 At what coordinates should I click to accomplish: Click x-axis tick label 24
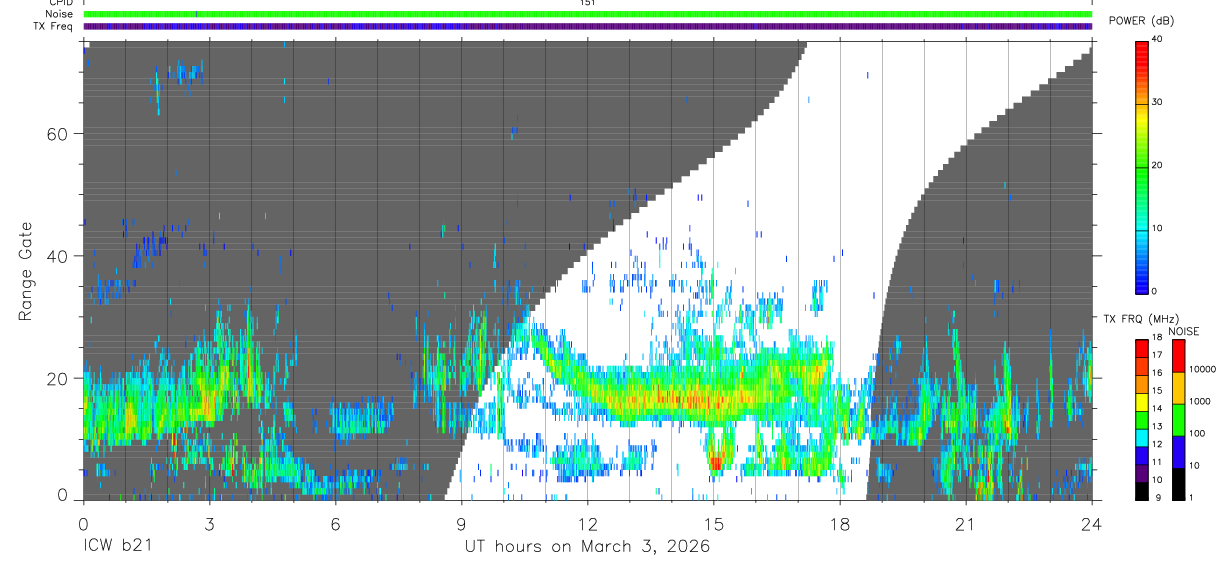pyautogui.click(x=1091, y=524)
